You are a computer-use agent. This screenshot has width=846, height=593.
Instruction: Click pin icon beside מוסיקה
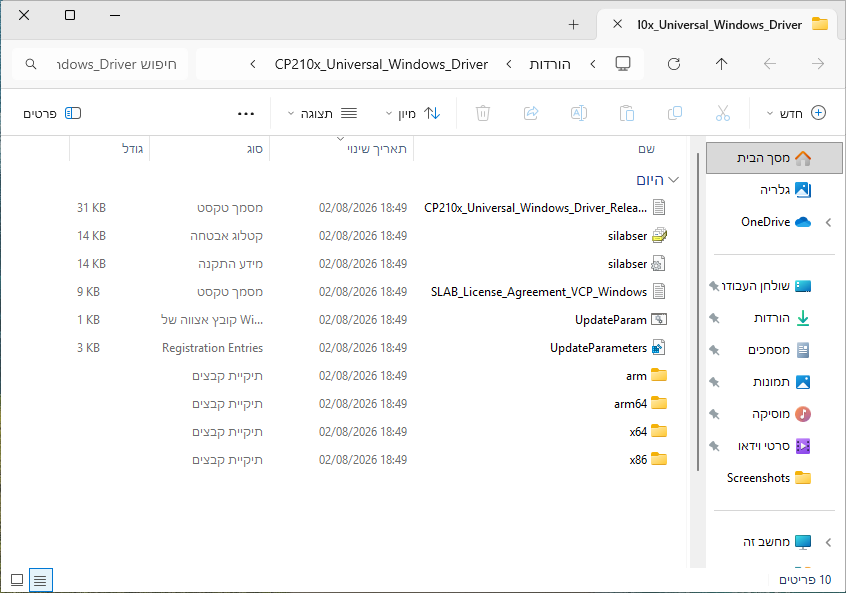click(714, 414)
